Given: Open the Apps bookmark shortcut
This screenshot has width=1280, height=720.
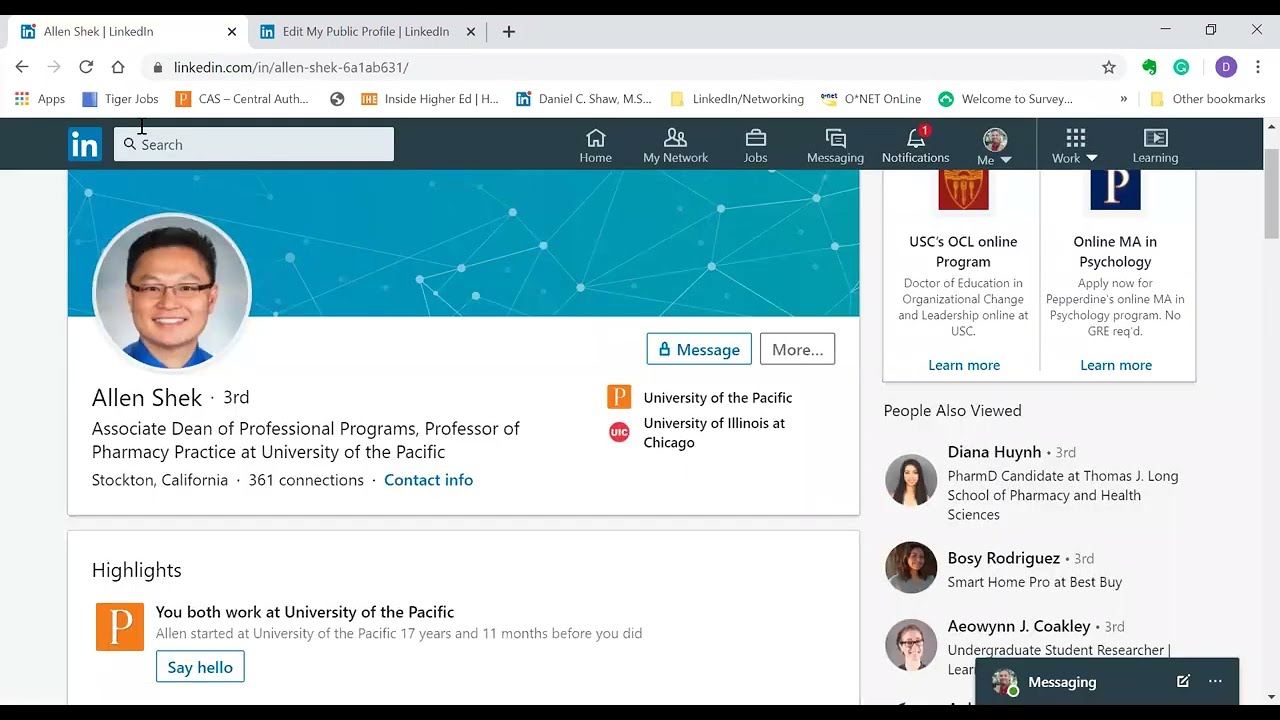Looking at the screenshot, I should (40, 99).
